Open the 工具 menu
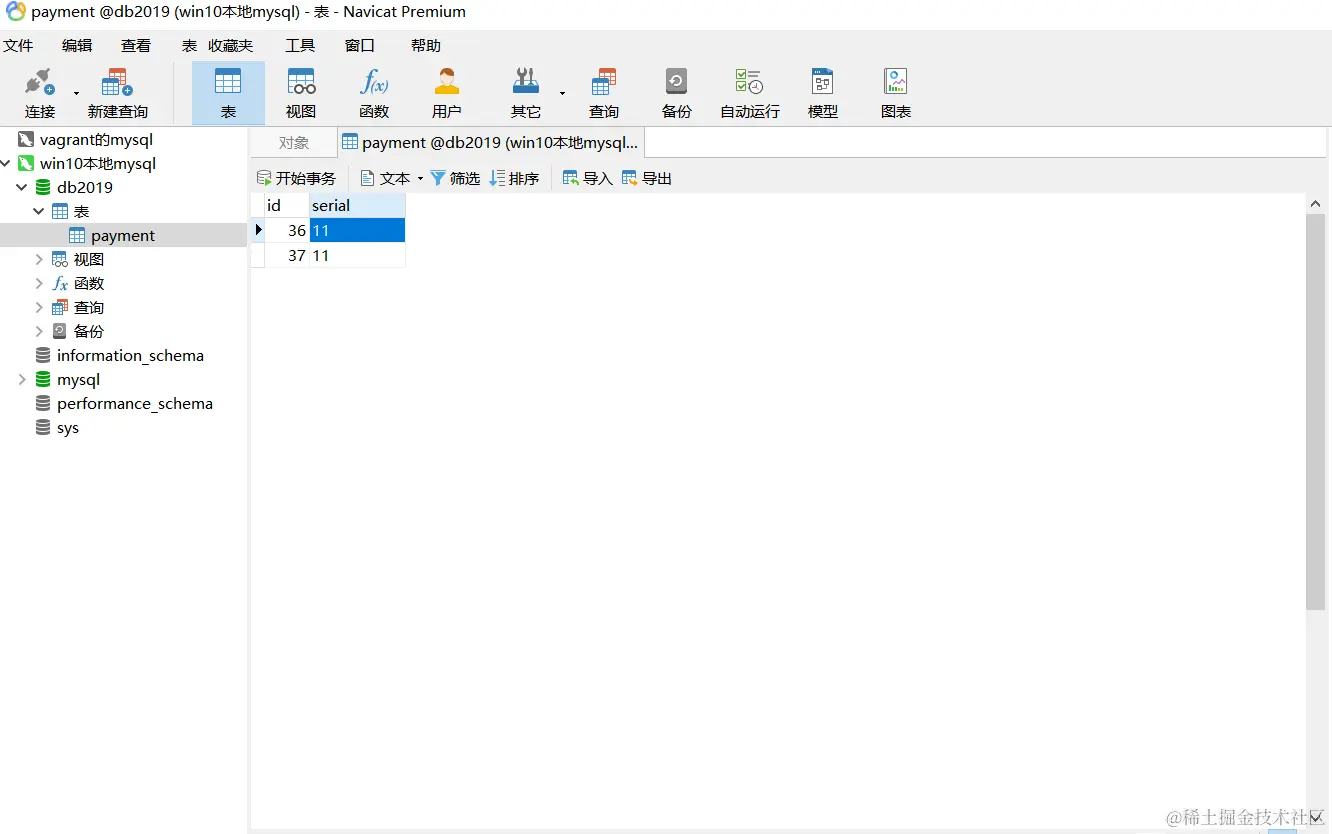Image resolution: width=1332 pixels, height=834 pixels. click(x=300, y=45)
